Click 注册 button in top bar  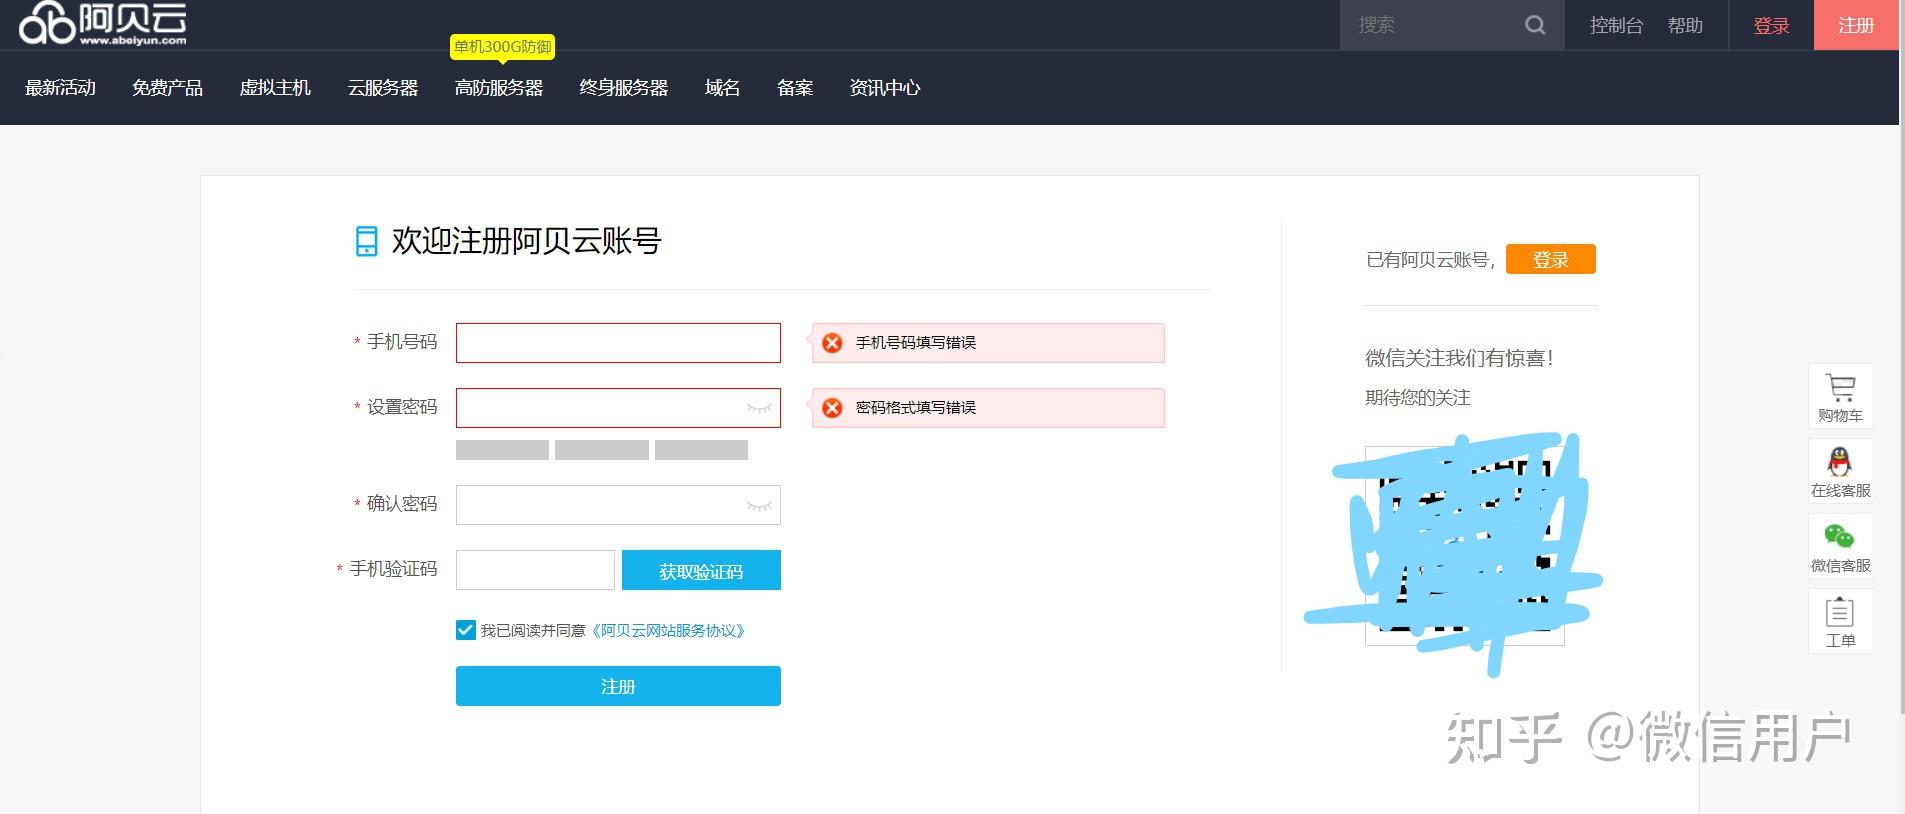click(x=1856, y=25)
